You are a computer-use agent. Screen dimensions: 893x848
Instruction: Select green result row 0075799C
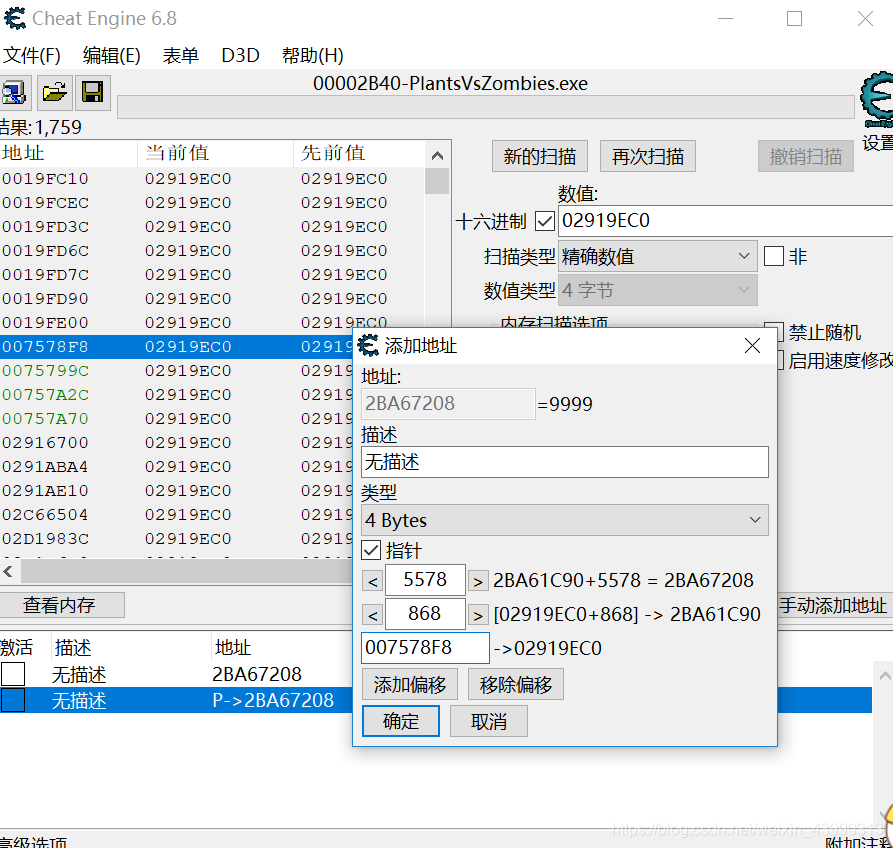(177, 371)
